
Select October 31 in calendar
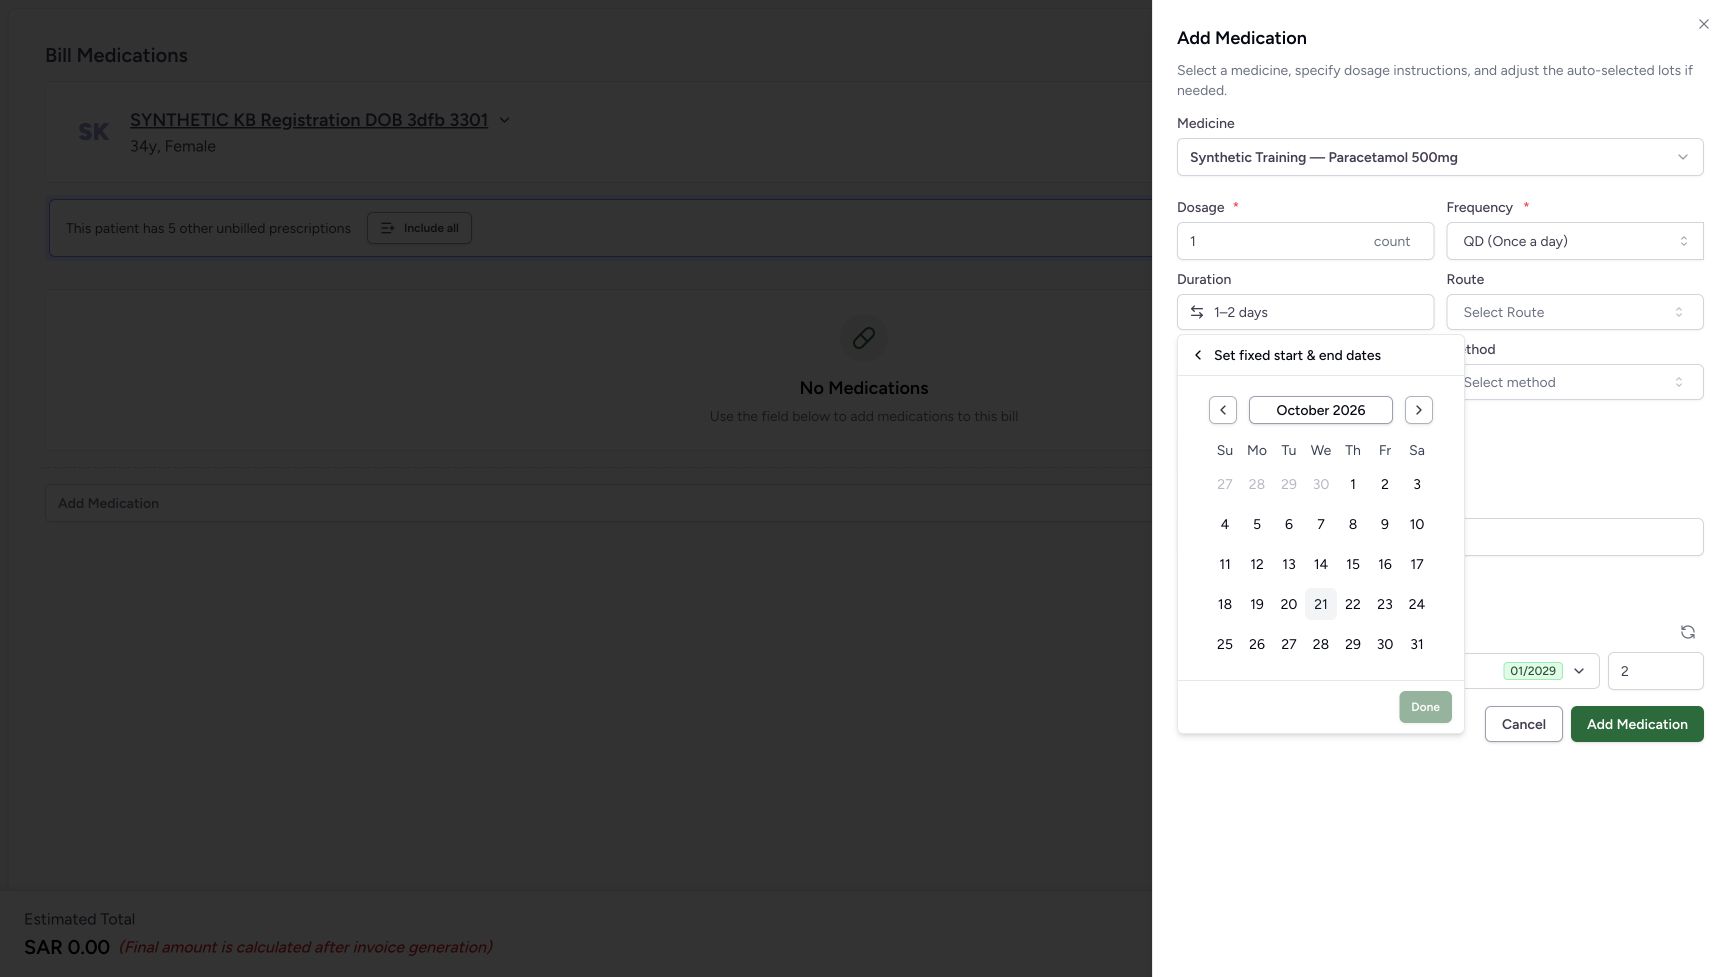(x=1416, y=644)
